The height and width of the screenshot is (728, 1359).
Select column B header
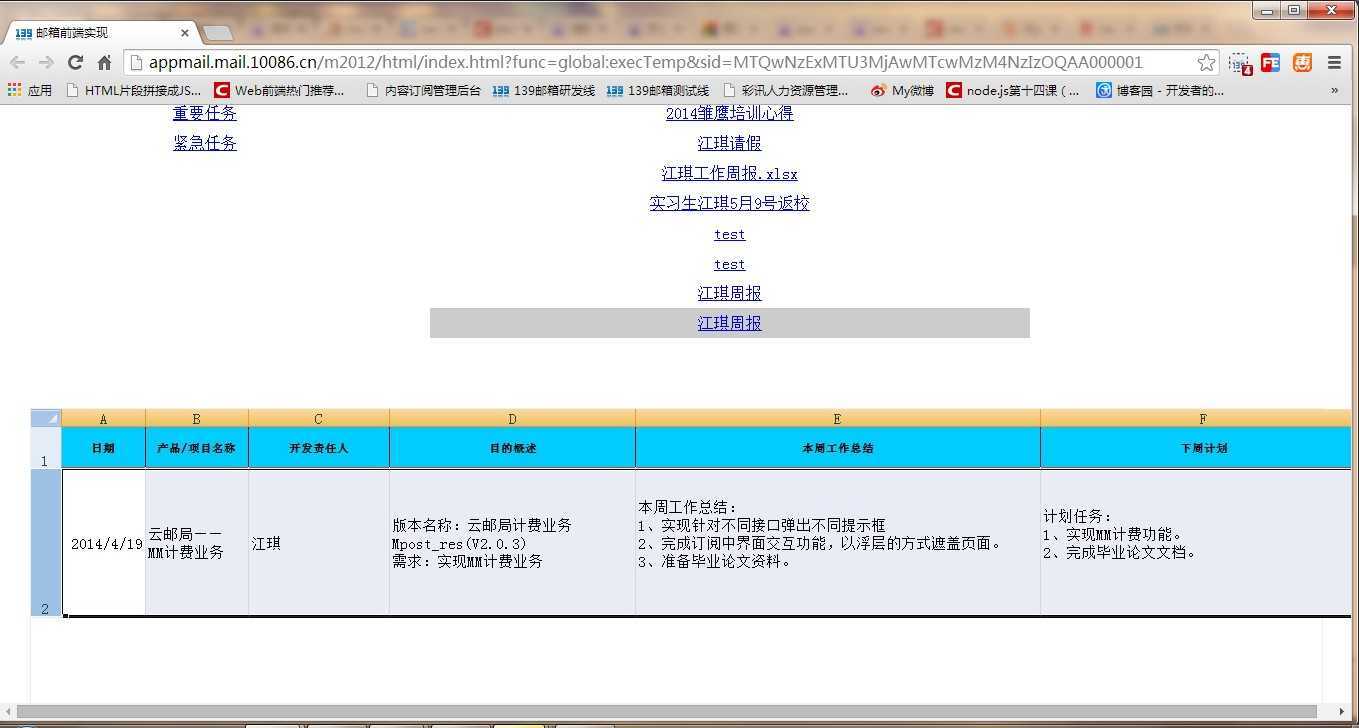(x=197, y=418)
